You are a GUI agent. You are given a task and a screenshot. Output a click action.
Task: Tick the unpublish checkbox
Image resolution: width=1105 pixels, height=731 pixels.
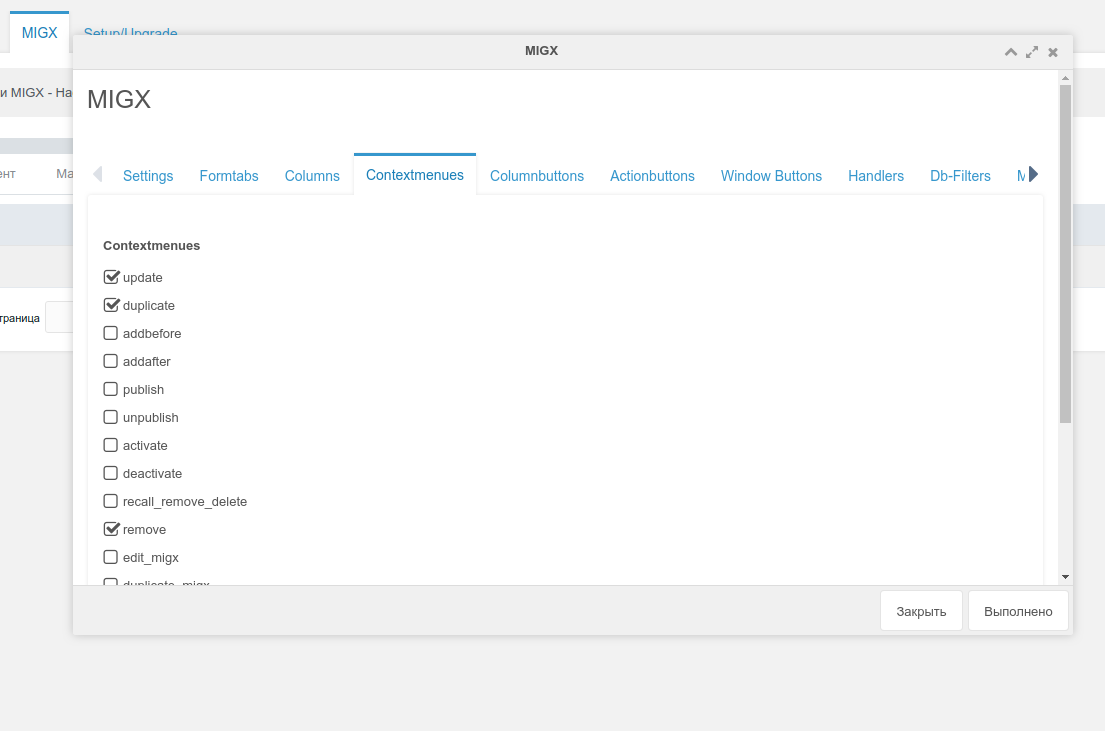(111, 417)
